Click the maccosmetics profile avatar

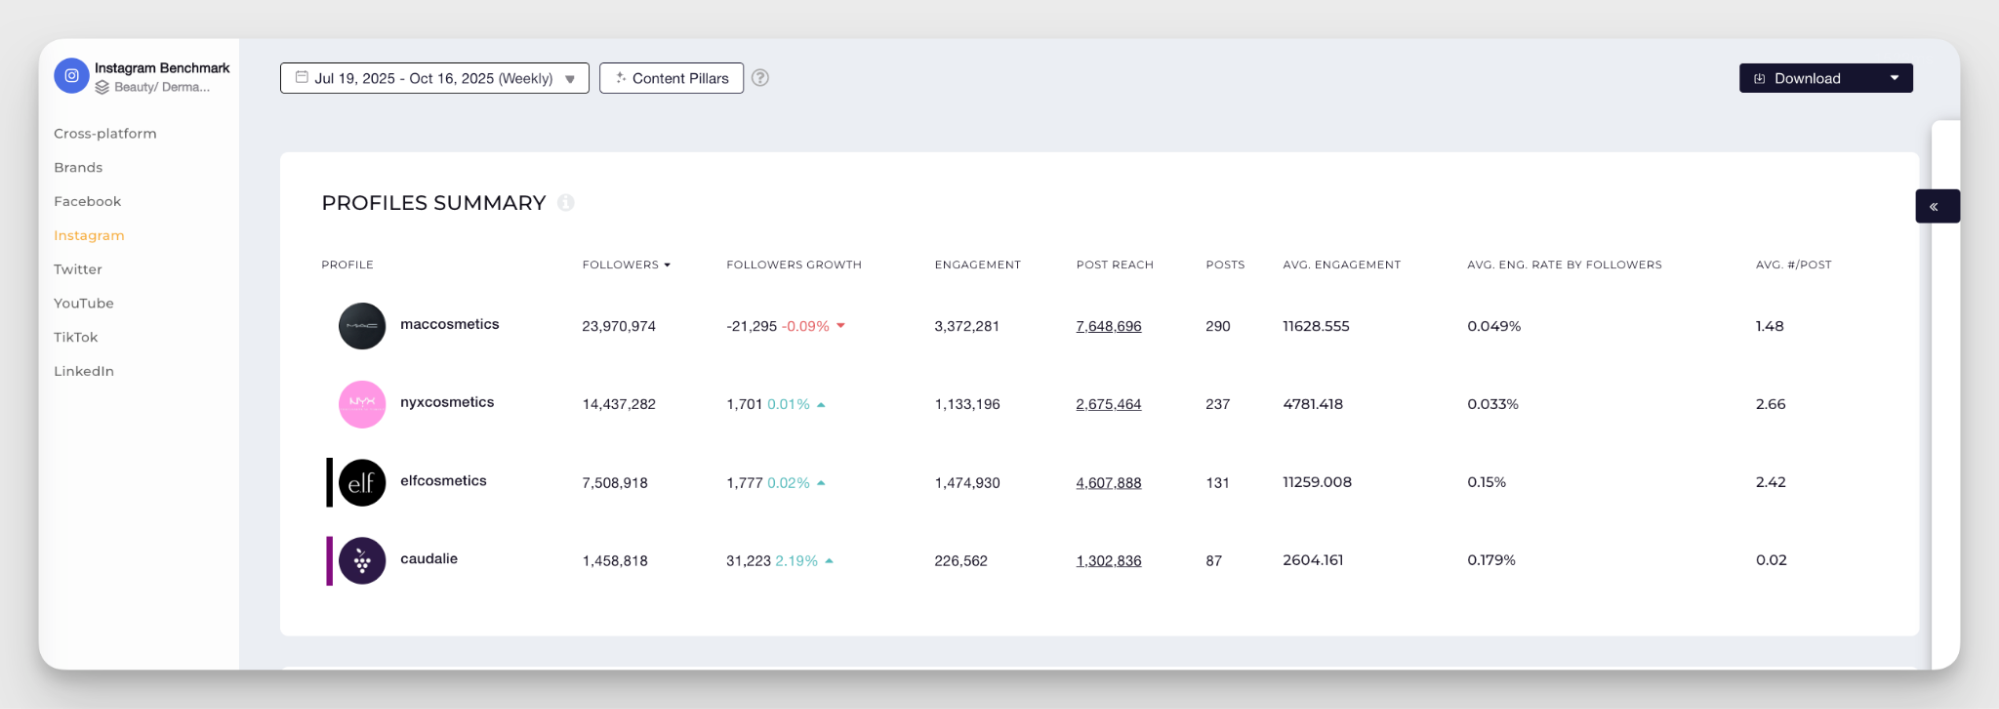(x=362, y=326)
